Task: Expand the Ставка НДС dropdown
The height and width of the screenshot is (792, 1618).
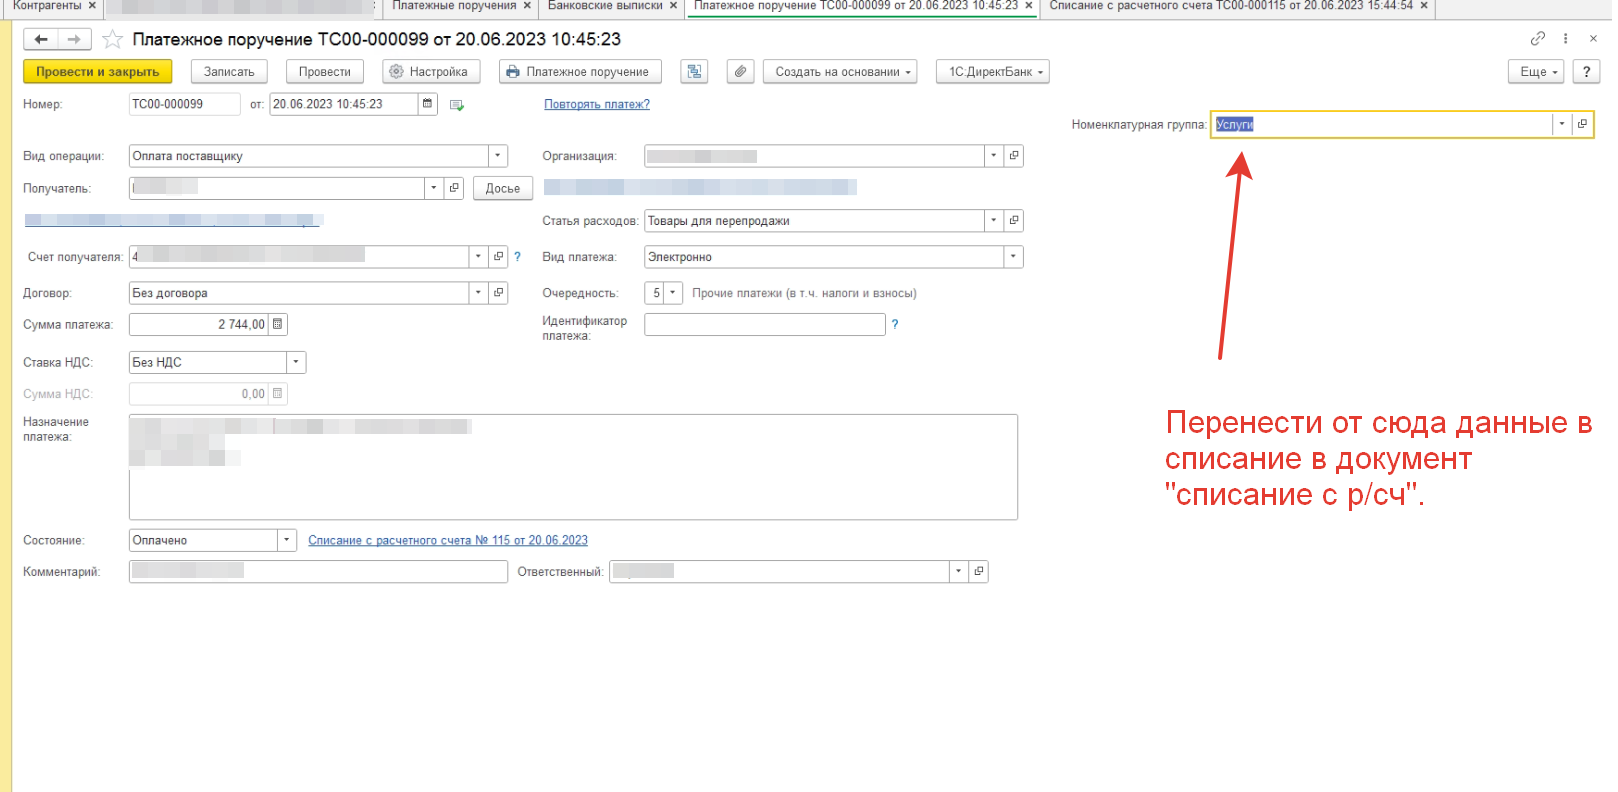Action: tap(296, 362)
